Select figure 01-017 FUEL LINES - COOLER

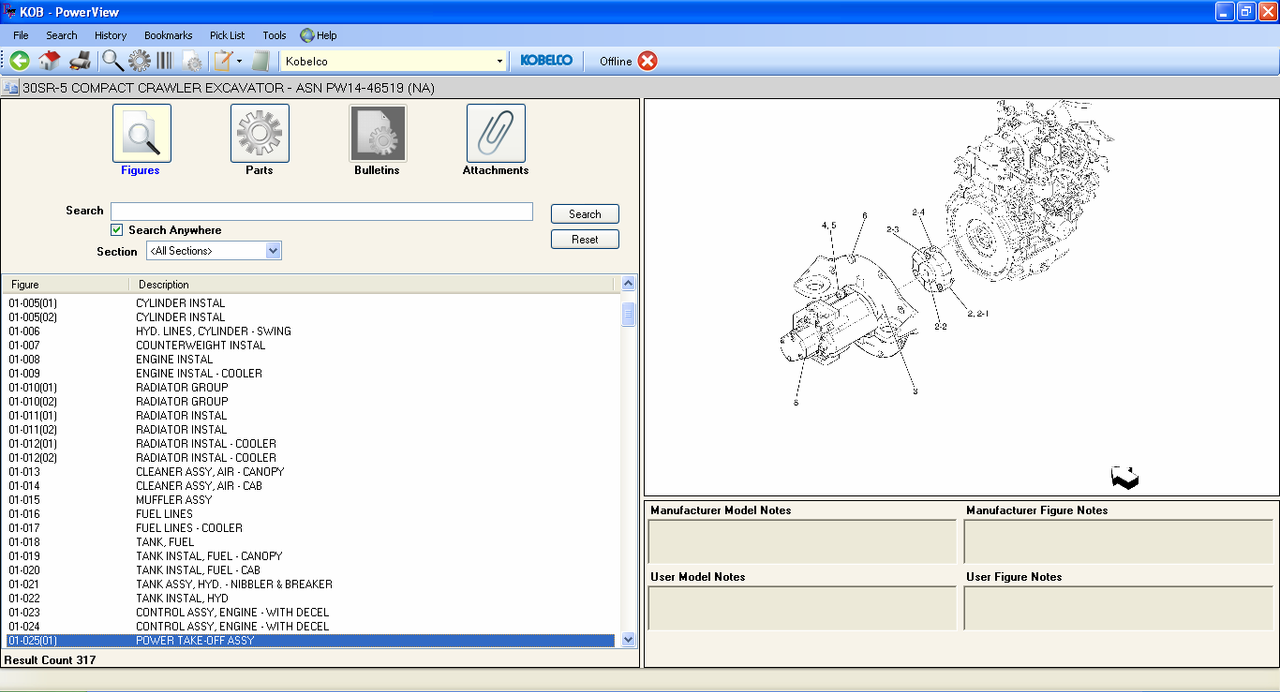311,528
